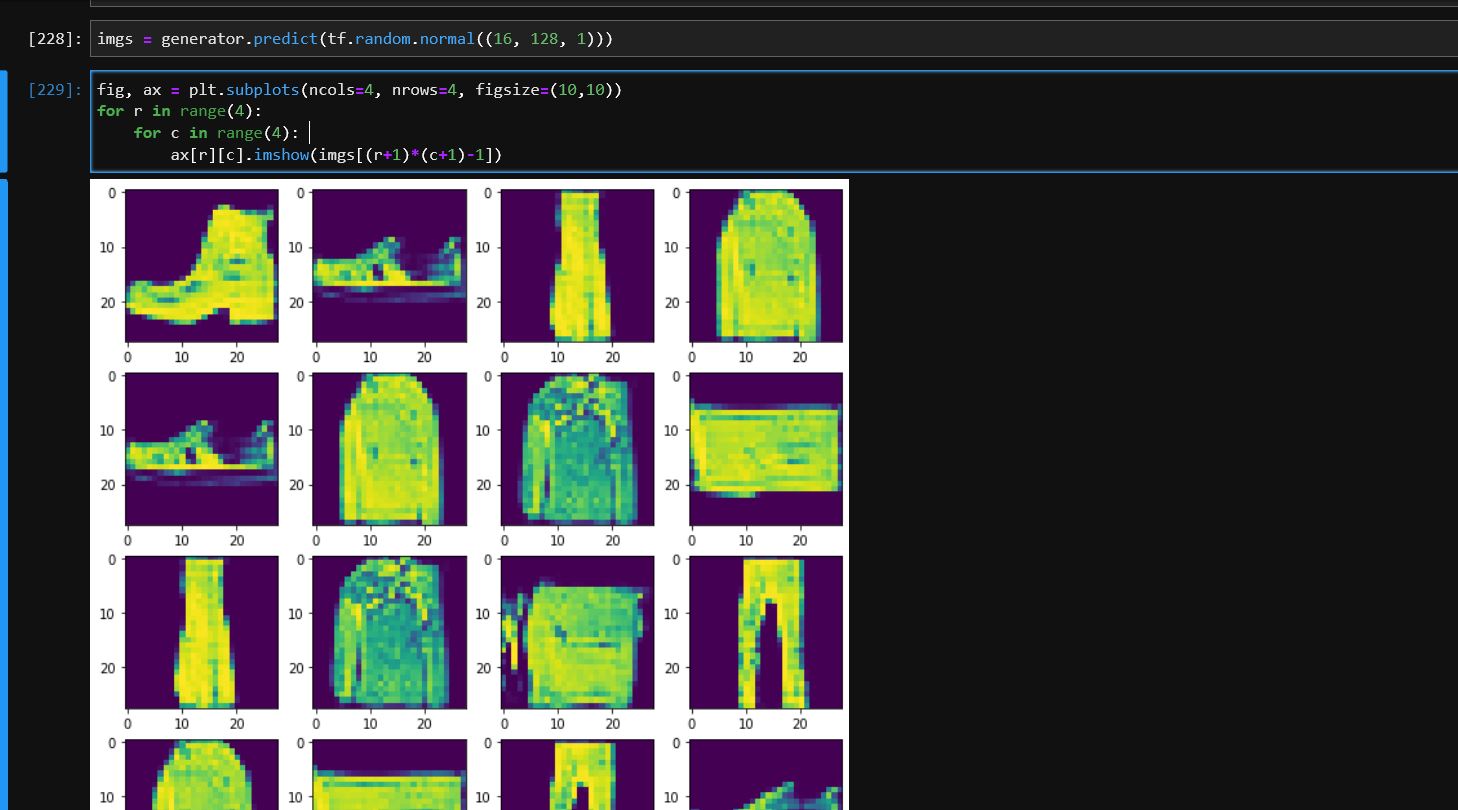Click the pullover image in row three
This screenshot has width=1458, height=810.
[389, 630]
